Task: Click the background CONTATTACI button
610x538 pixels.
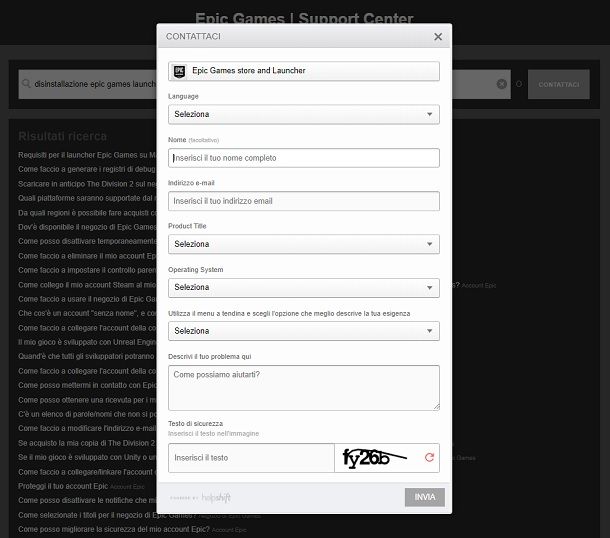Action: tap(559, 84)
